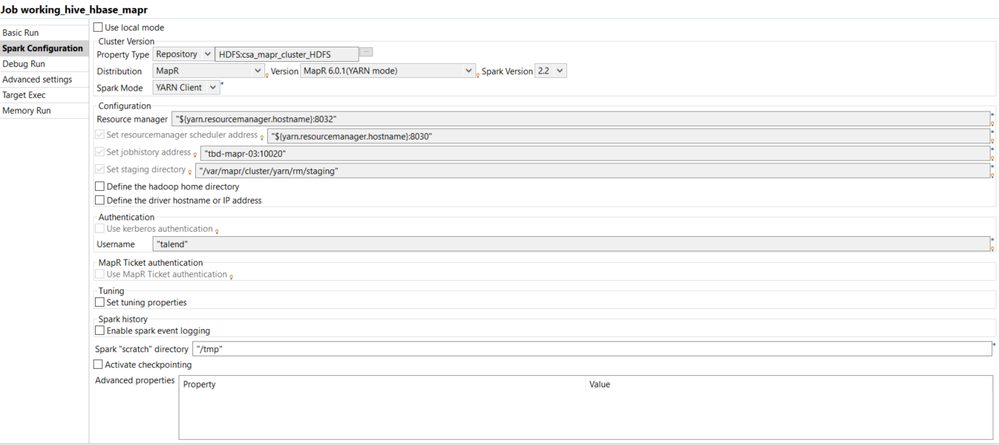Open the Memory Run tab
This screenshot has height=445, width=999.
(44, 110)
